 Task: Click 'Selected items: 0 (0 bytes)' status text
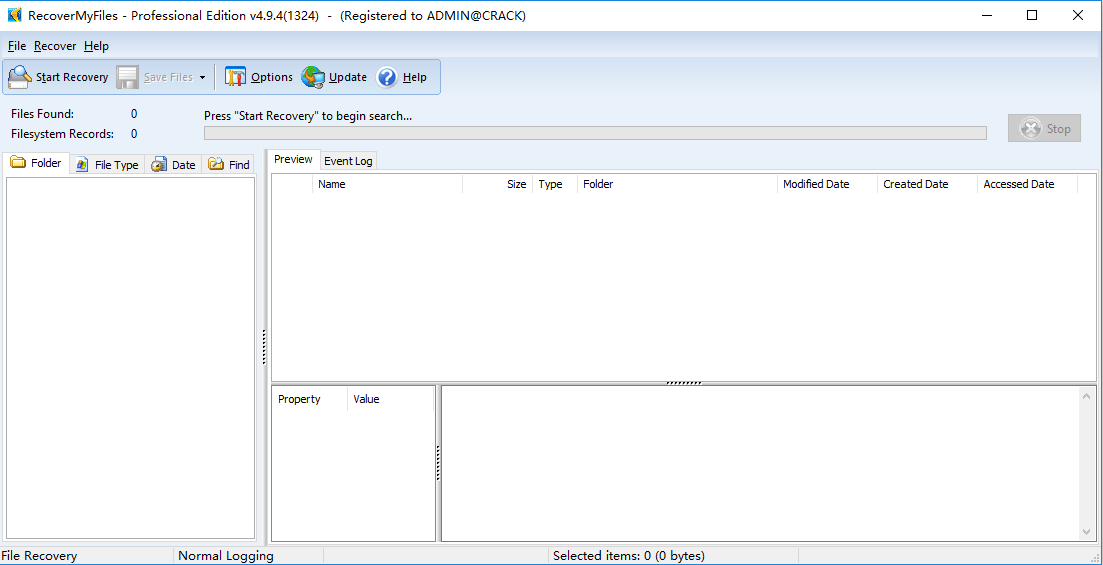click(629, 556)
